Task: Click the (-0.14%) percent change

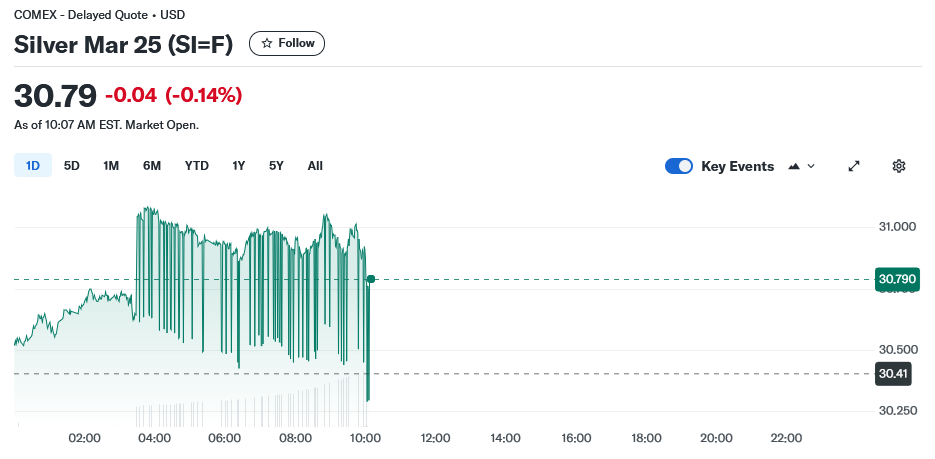Action: click(x=203, y=95)
